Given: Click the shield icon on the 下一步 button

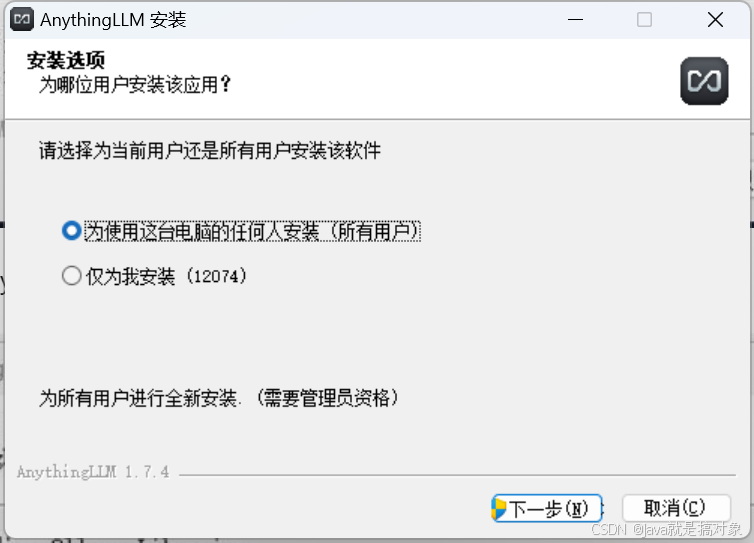Looking at the screenshot, I should (499, 509).
